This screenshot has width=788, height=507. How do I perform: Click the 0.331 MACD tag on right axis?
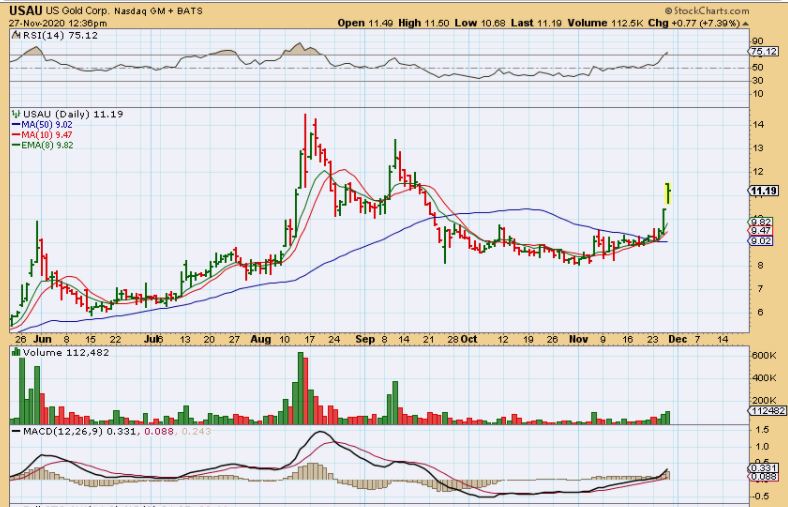763,468
